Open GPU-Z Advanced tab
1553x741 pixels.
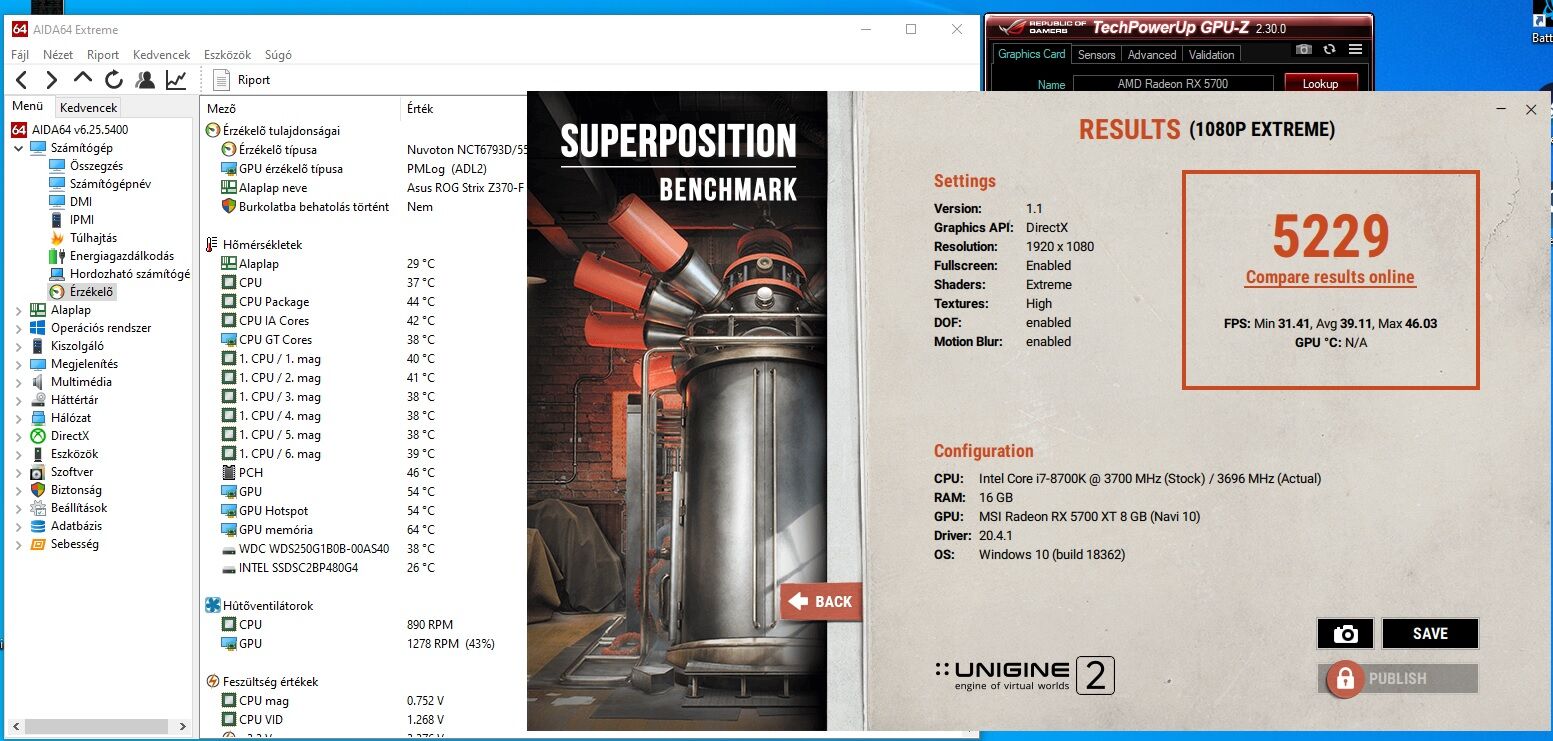coord(1152,55)
